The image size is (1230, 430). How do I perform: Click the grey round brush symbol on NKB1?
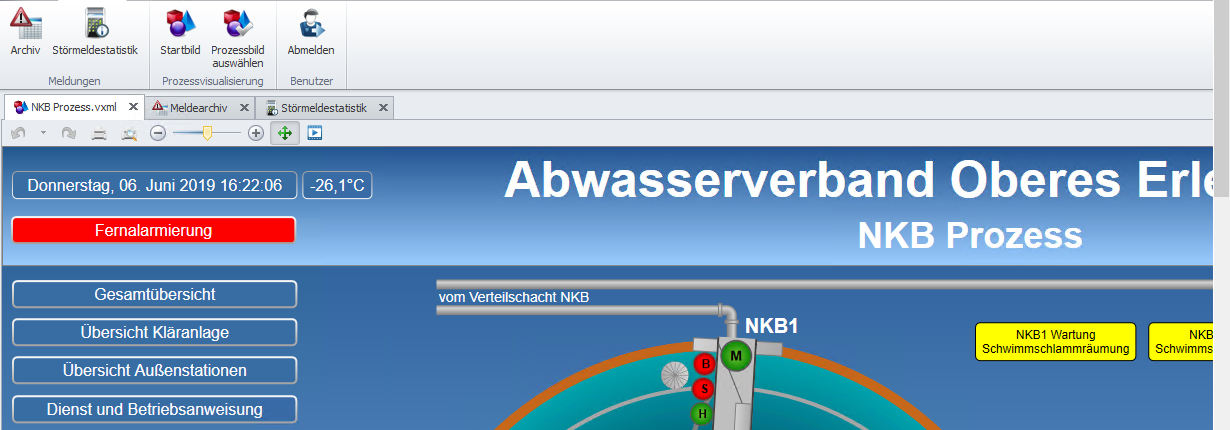(x=675, y=377)
